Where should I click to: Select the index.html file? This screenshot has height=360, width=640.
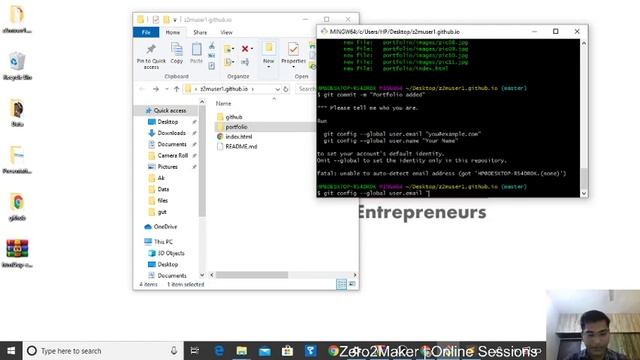(238, 137)
